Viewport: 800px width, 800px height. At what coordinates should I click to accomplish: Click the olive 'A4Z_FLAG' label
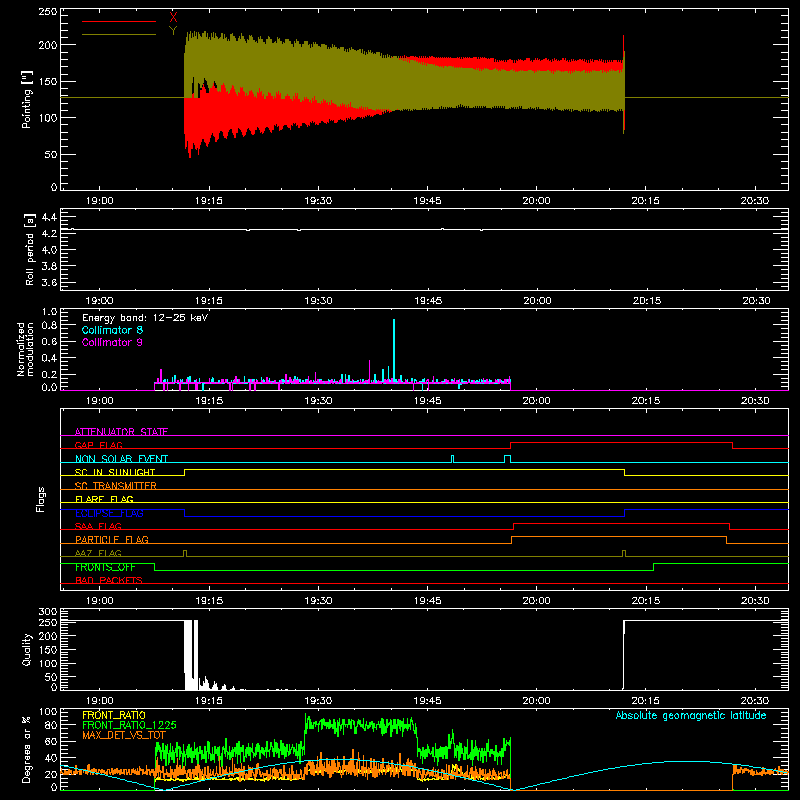pyautogui.click(x=98, y=553)
